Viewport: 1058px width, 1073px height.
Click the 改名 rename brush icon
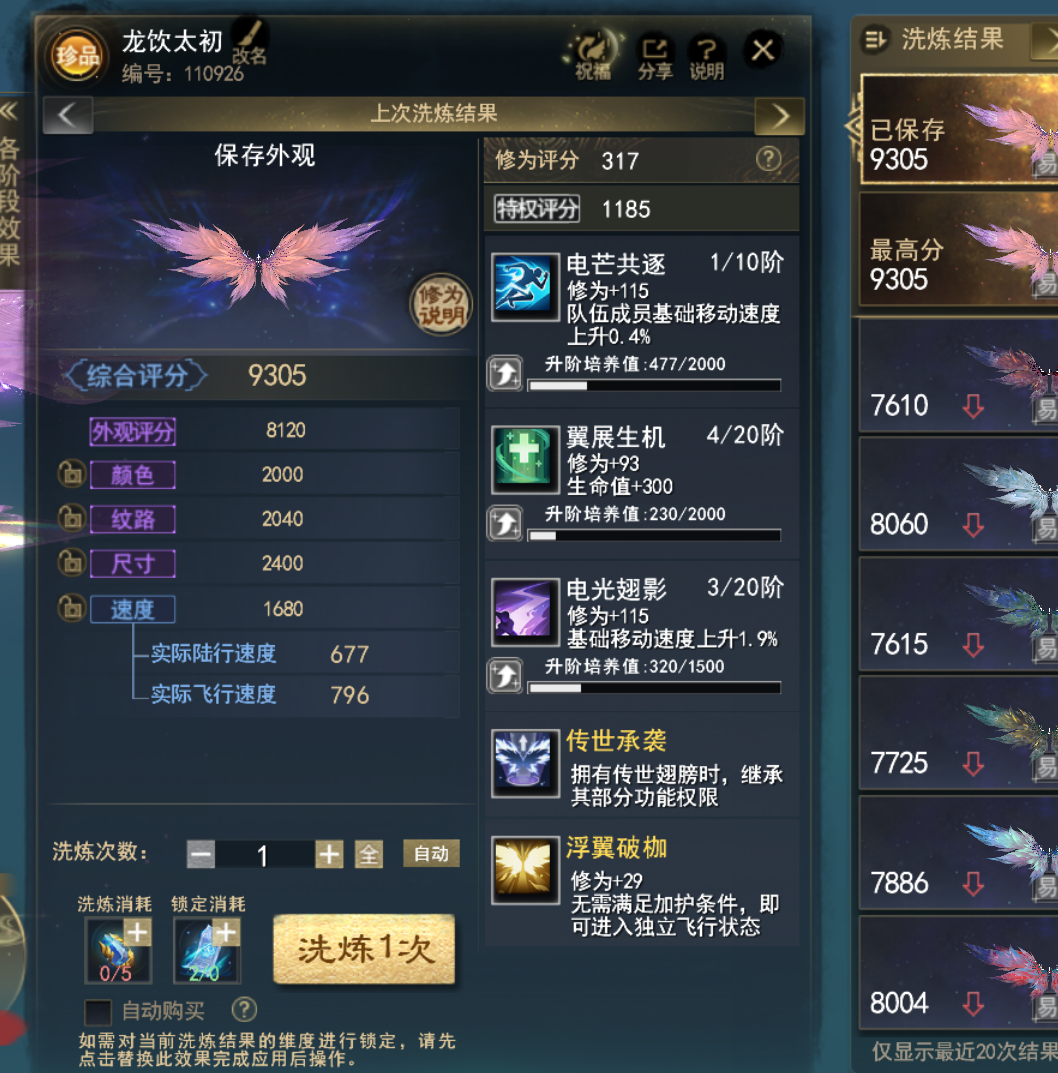pos(249,42)
